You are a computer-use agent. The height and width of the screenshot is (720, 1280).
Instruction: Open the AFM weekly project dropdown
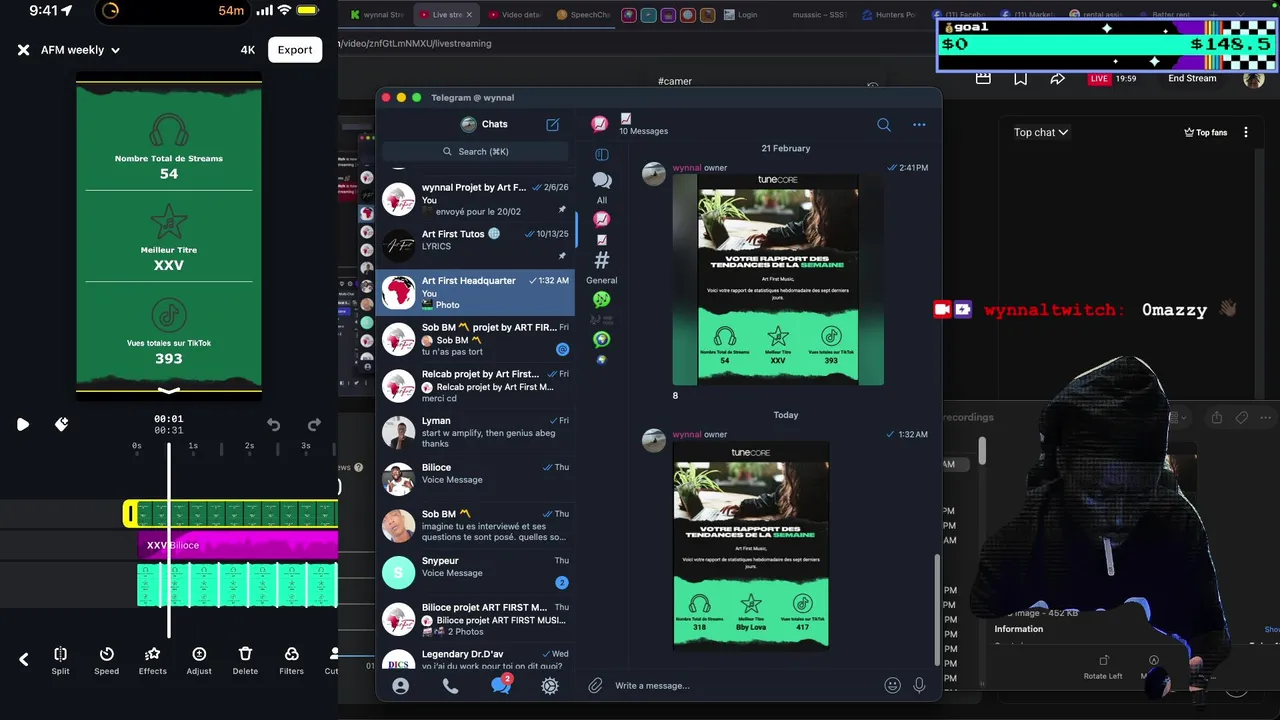click(x=80, y=50)
